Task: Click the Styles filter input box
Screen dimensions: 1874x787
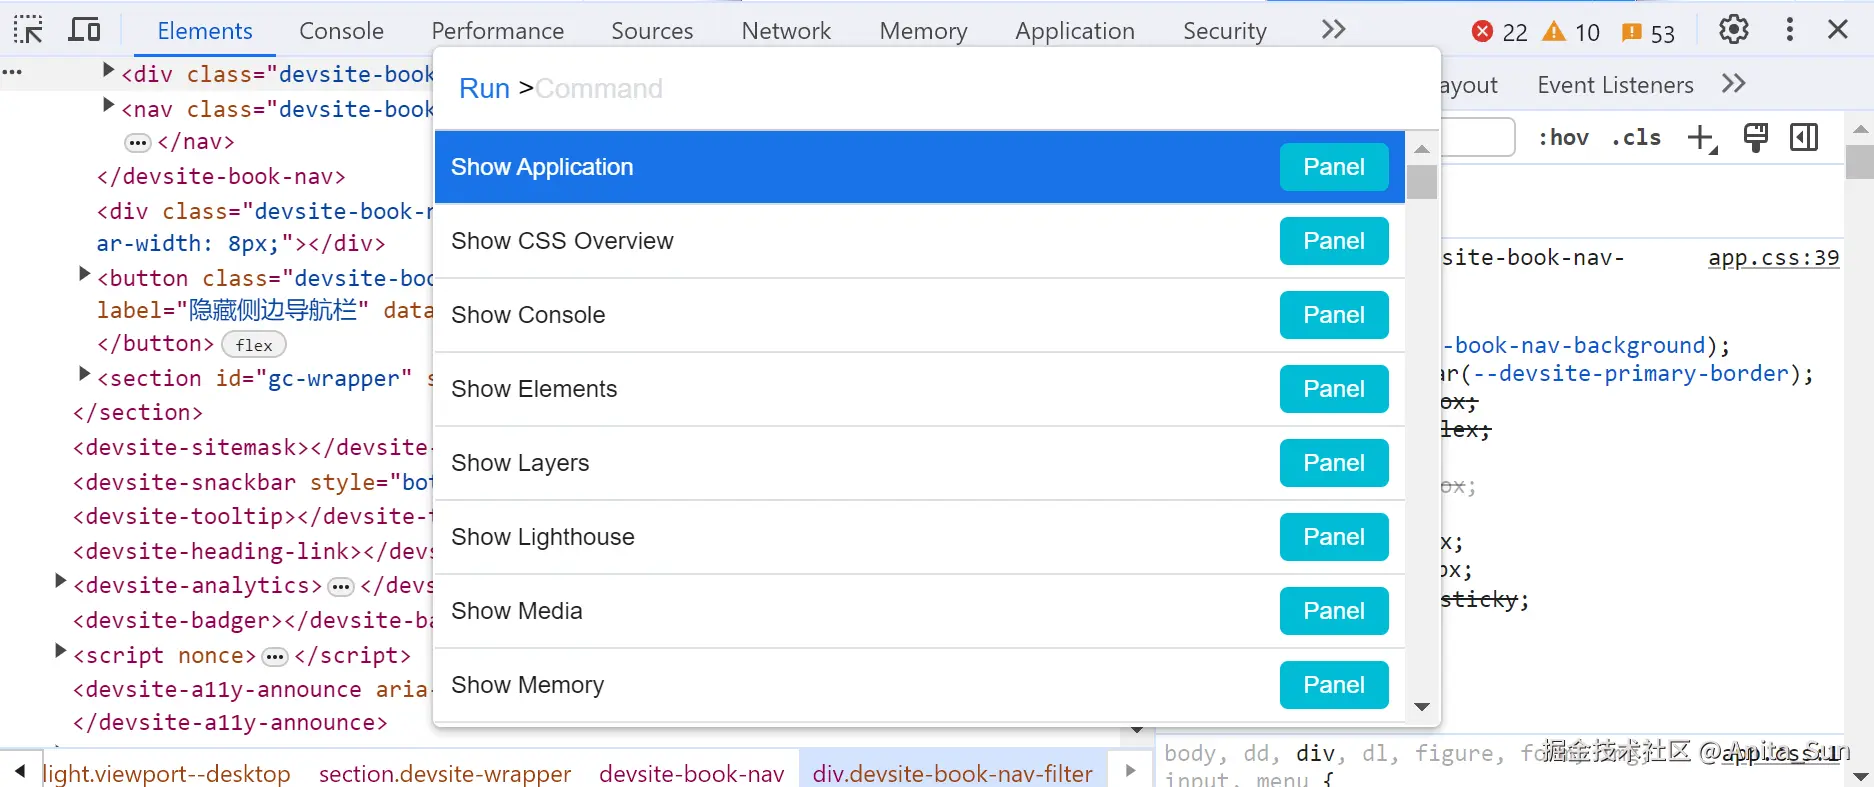Action: (1478, 137)
